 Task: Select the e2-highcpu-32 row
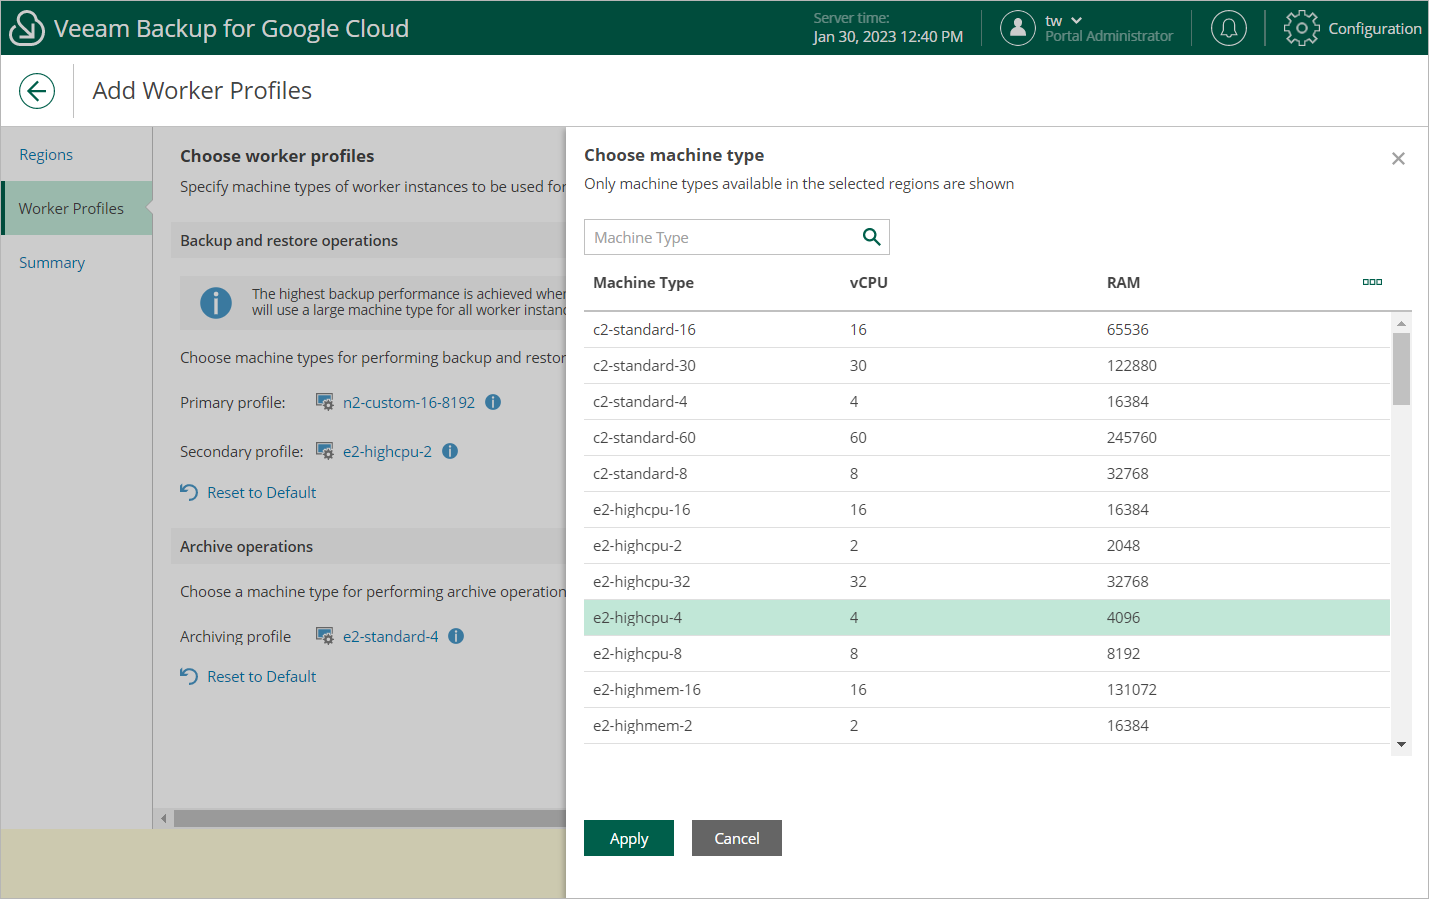pos(987,582)
